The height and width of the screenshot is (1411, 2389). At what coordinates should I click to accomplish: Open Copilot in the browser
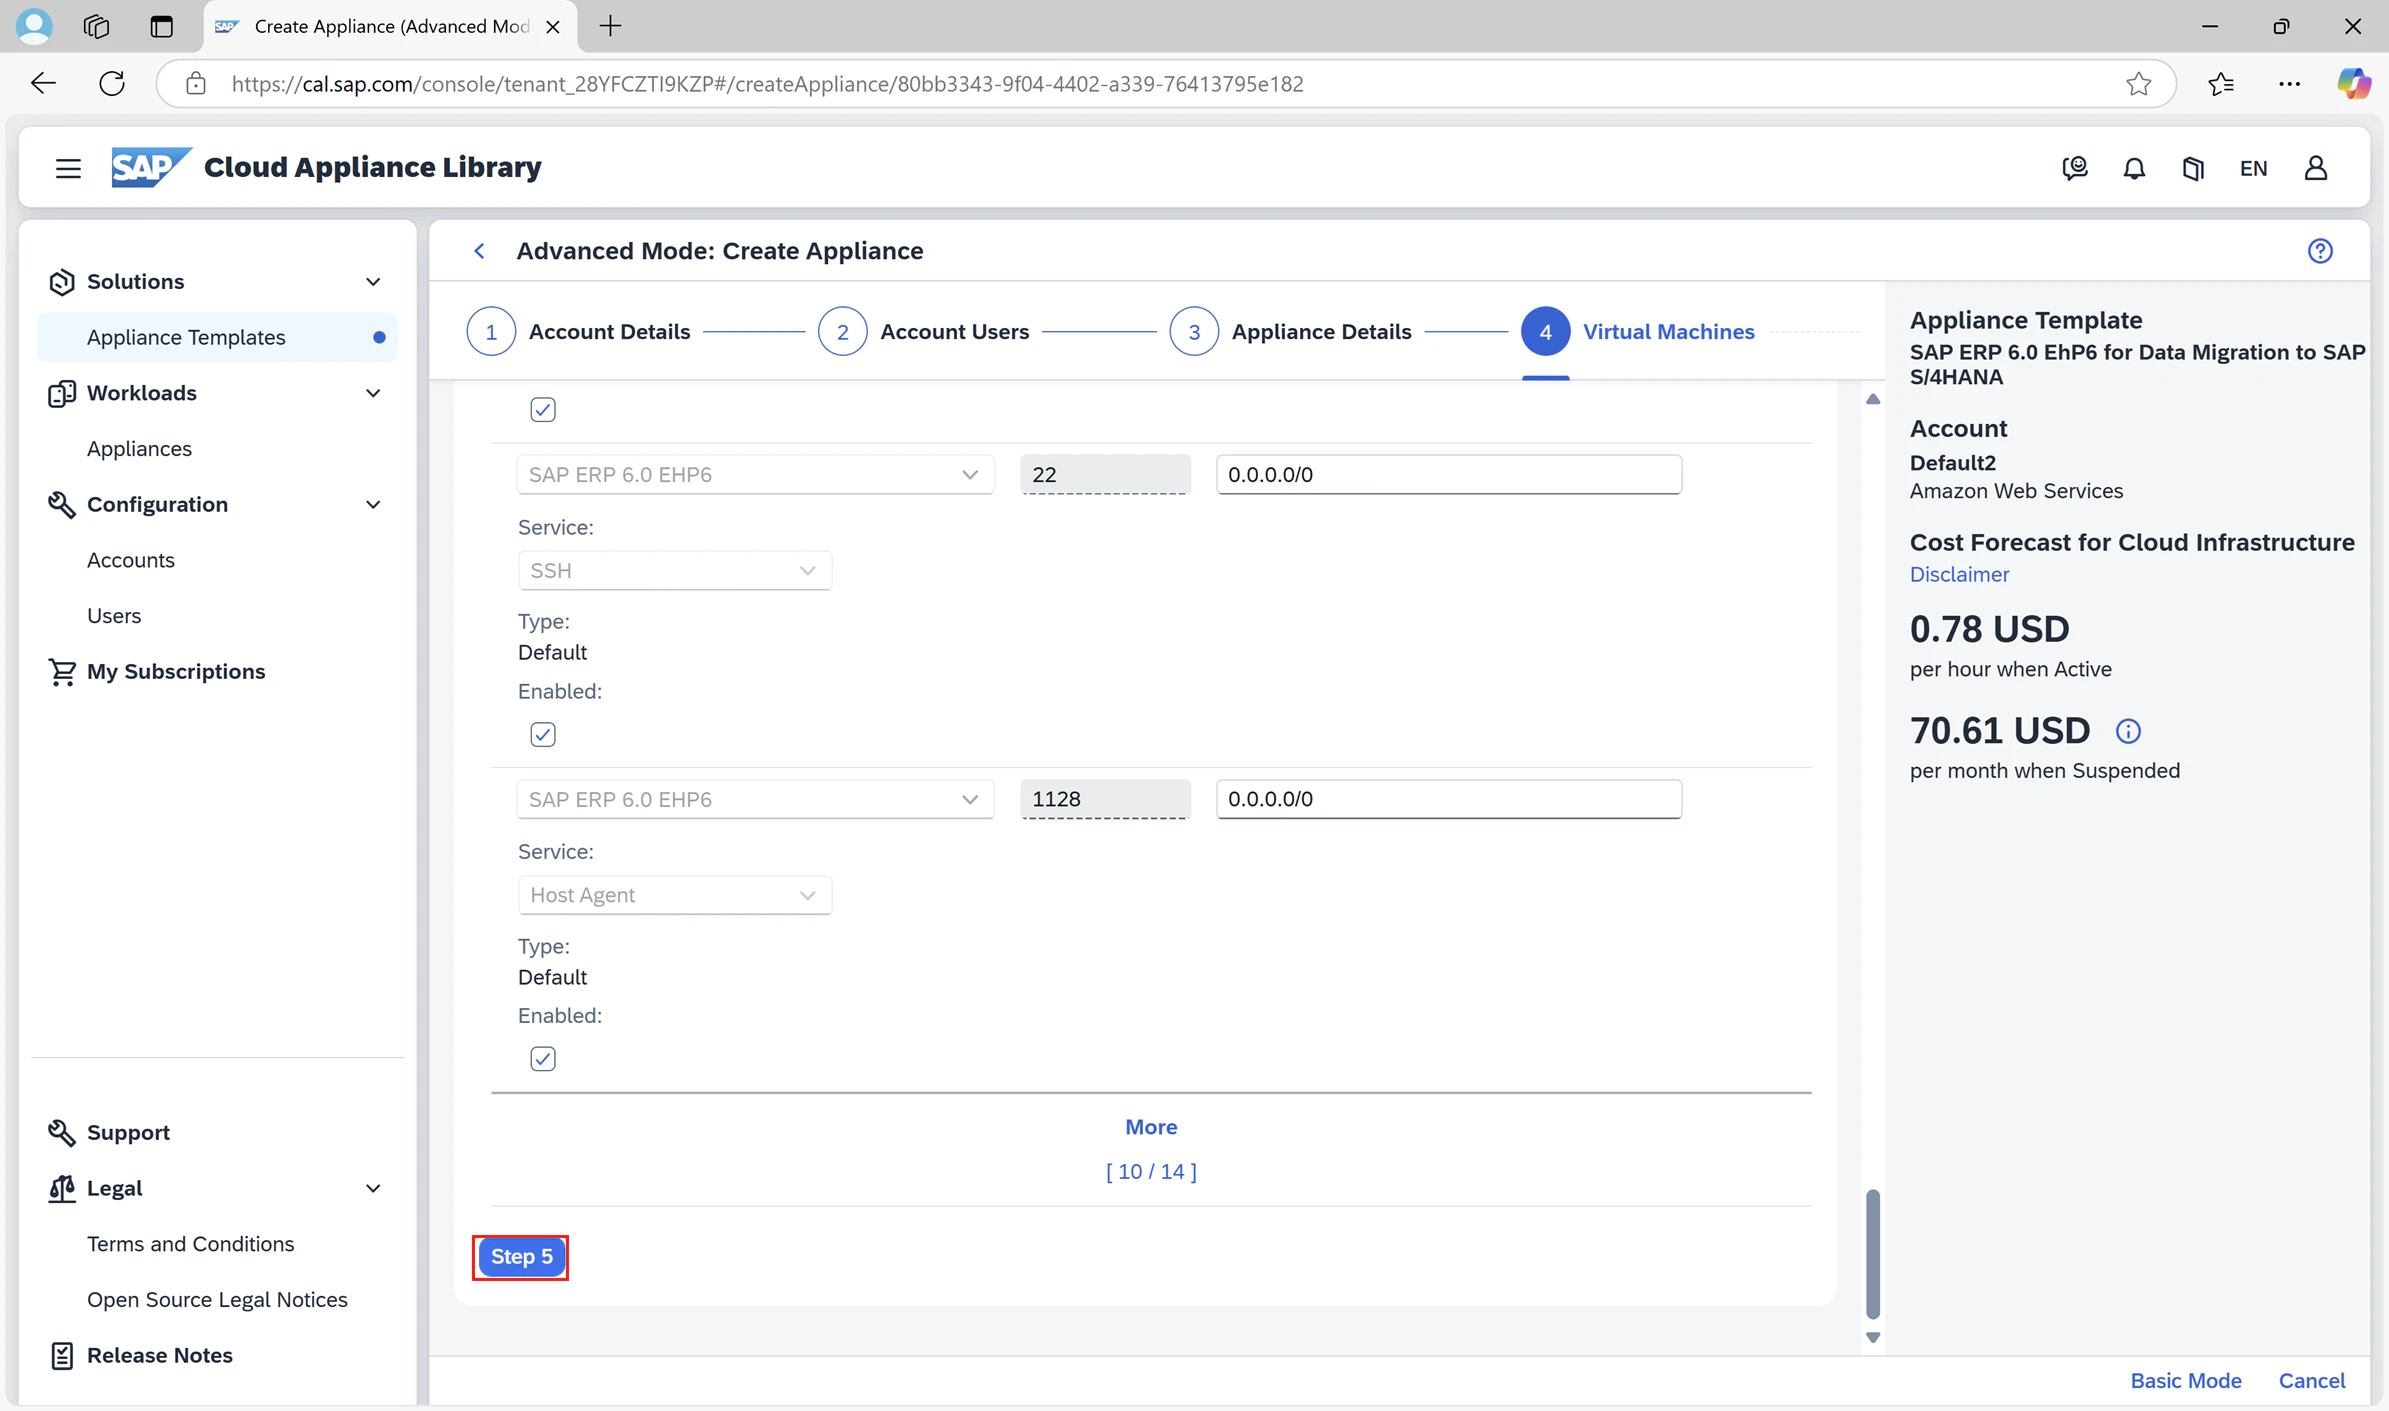tap(2353, 84)
